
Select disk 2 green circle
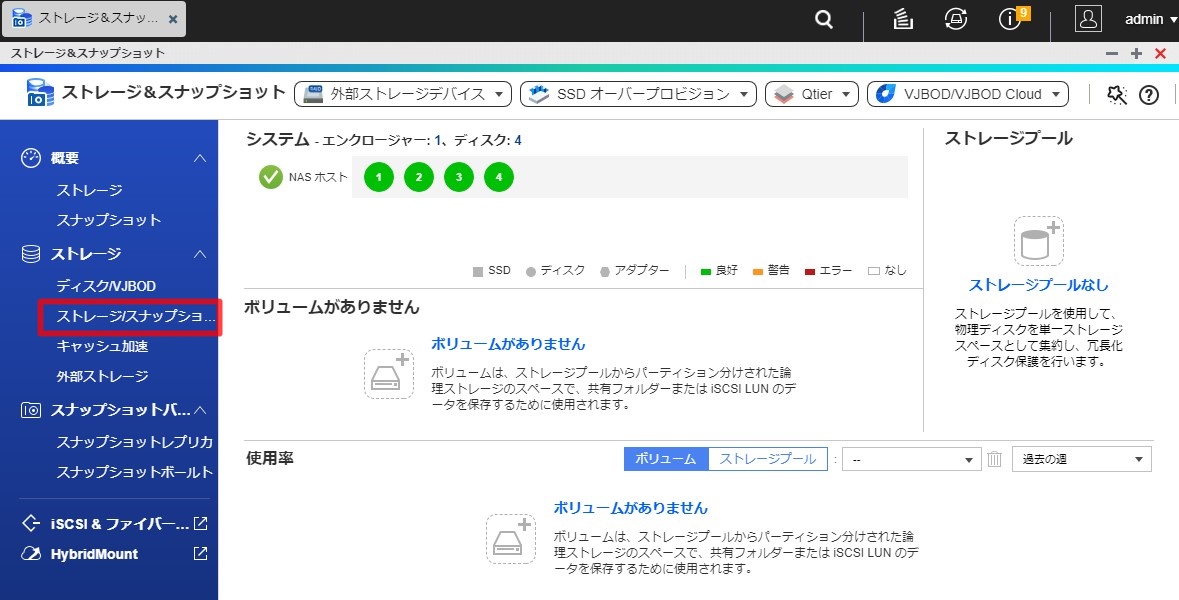tap(419, 177)
